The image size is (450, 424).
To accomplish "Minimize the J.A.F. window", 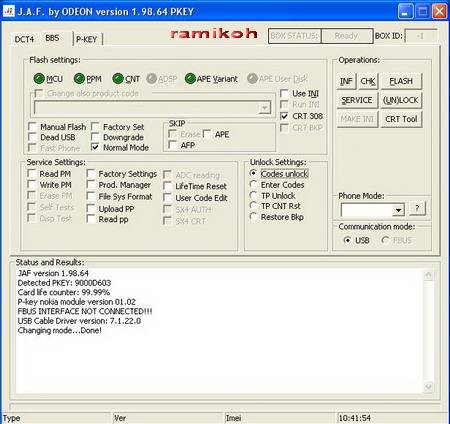I will [x=406, y=12].
